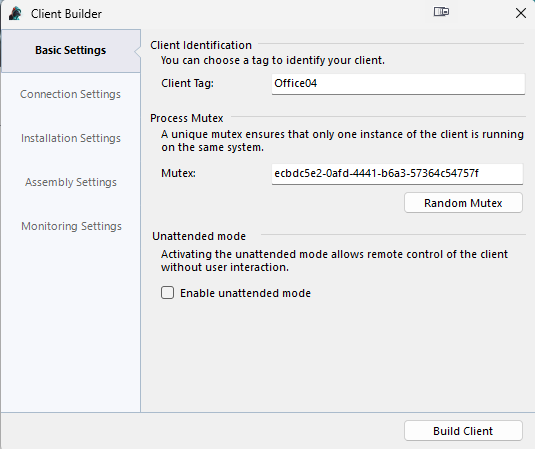Open the Connection Settings tab
Image resolution: width=535 pixels, height=449 pixels.
(70, 94)
